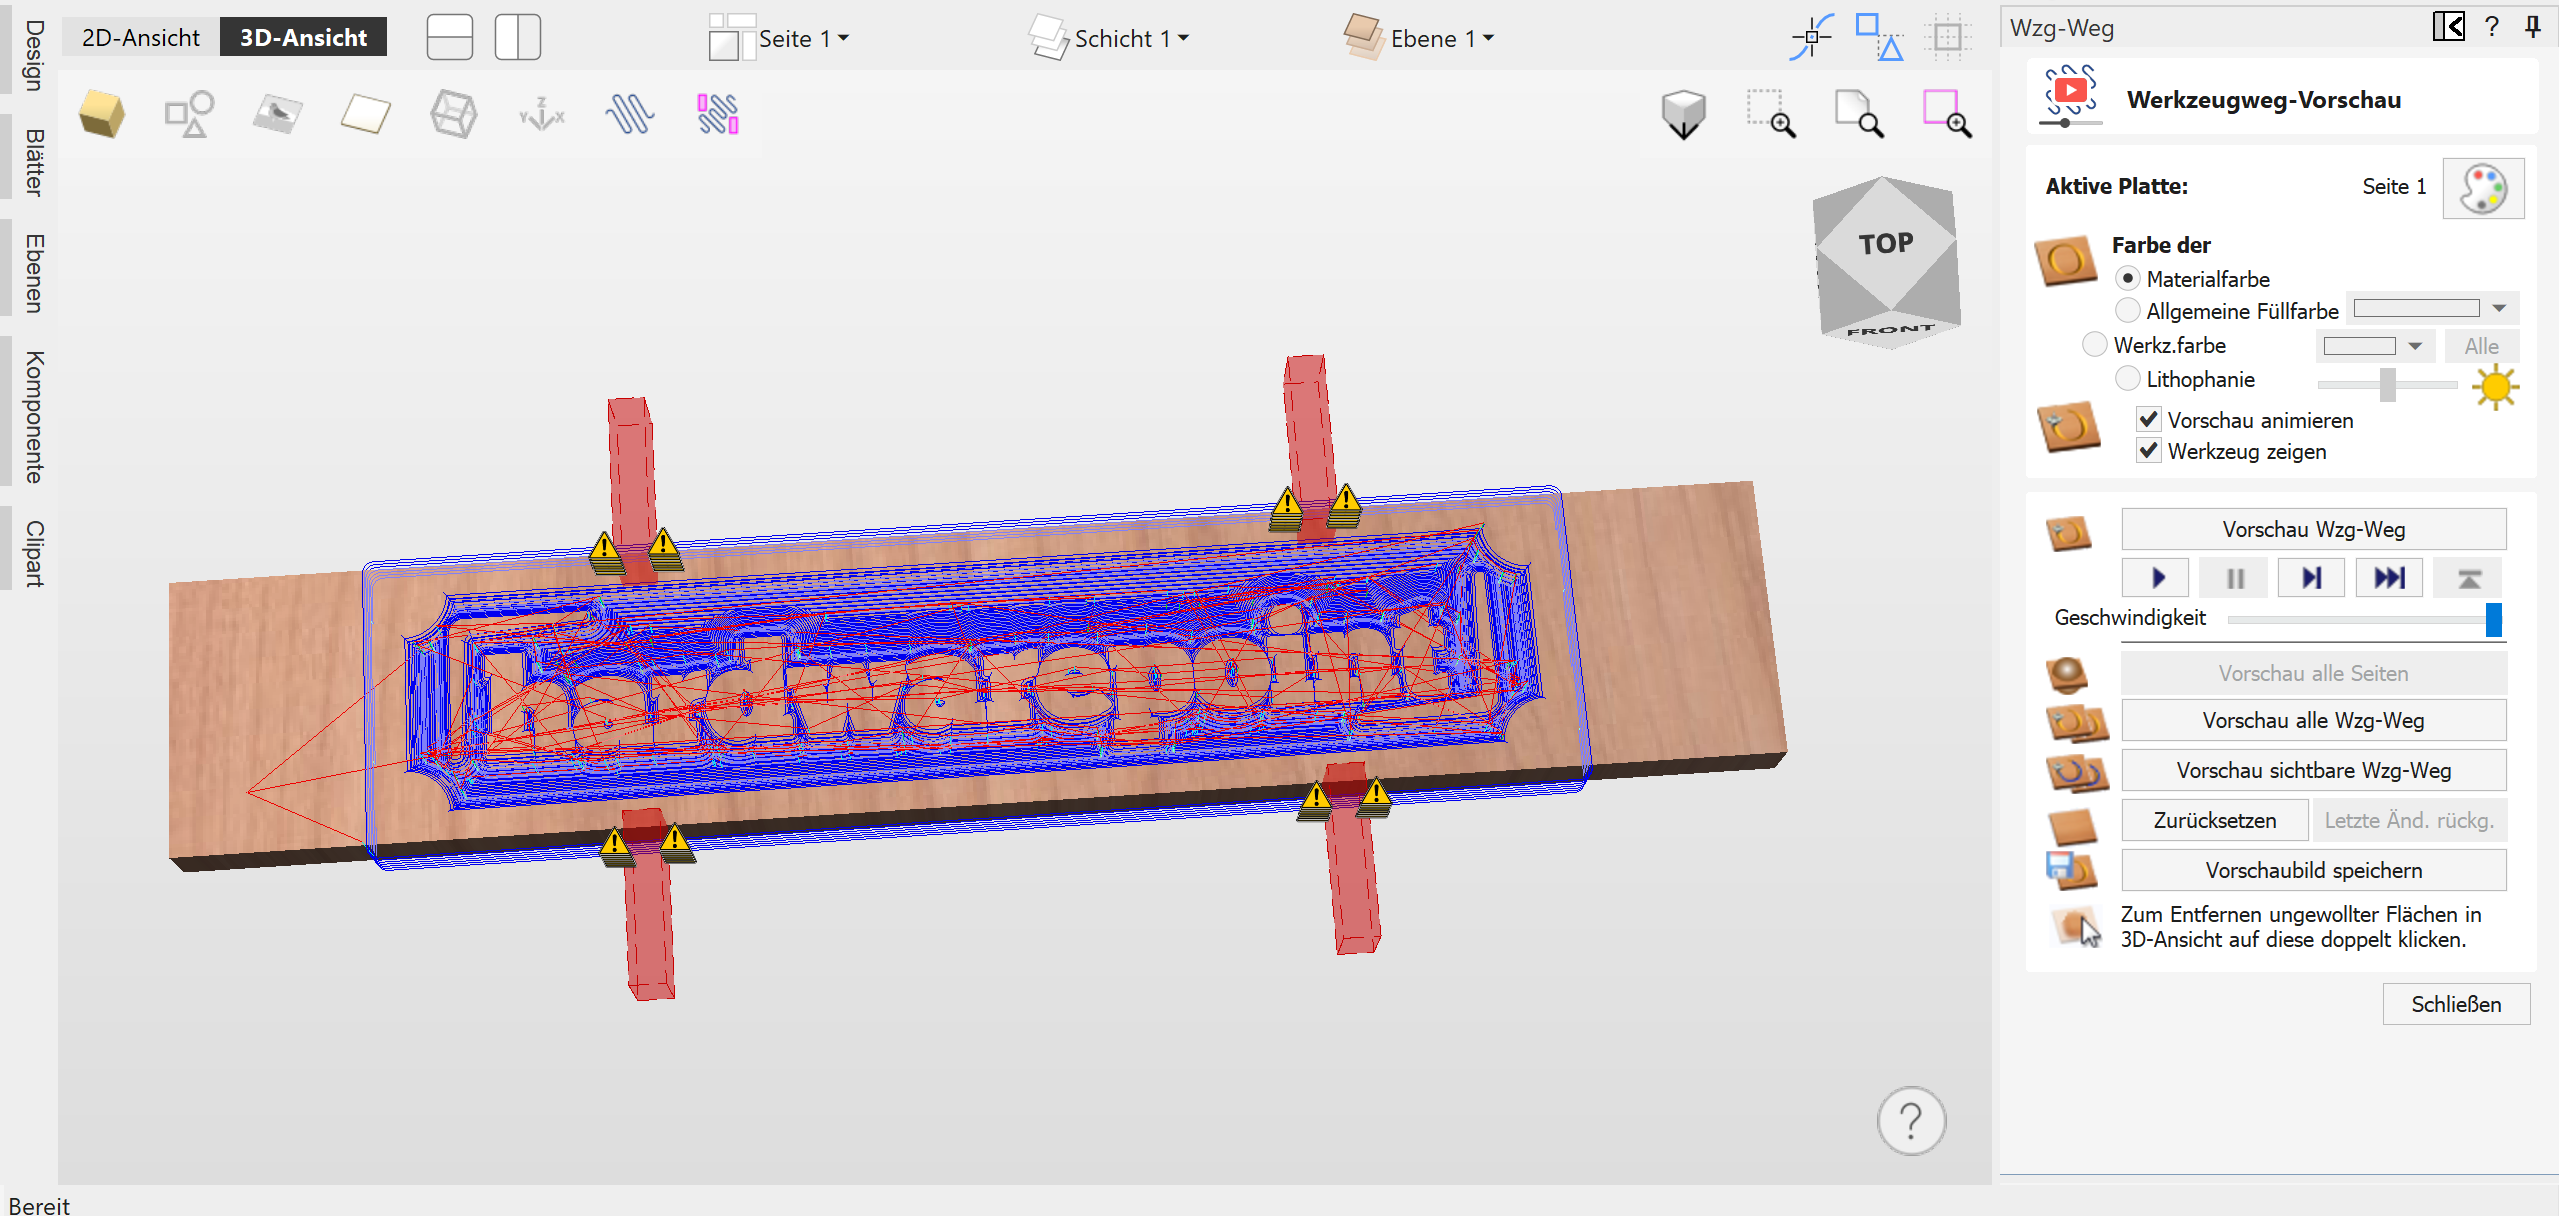
Task: Click the Alle button
Action: pyautogui.click(x=2481, y=346)
